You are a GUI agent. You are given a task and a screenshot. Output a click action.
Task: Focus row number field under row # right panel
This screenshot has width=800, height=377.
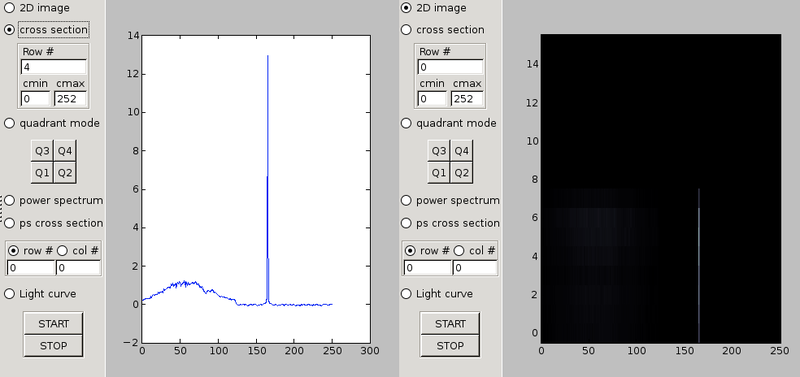pyautogui.click(x=427, y=267)
